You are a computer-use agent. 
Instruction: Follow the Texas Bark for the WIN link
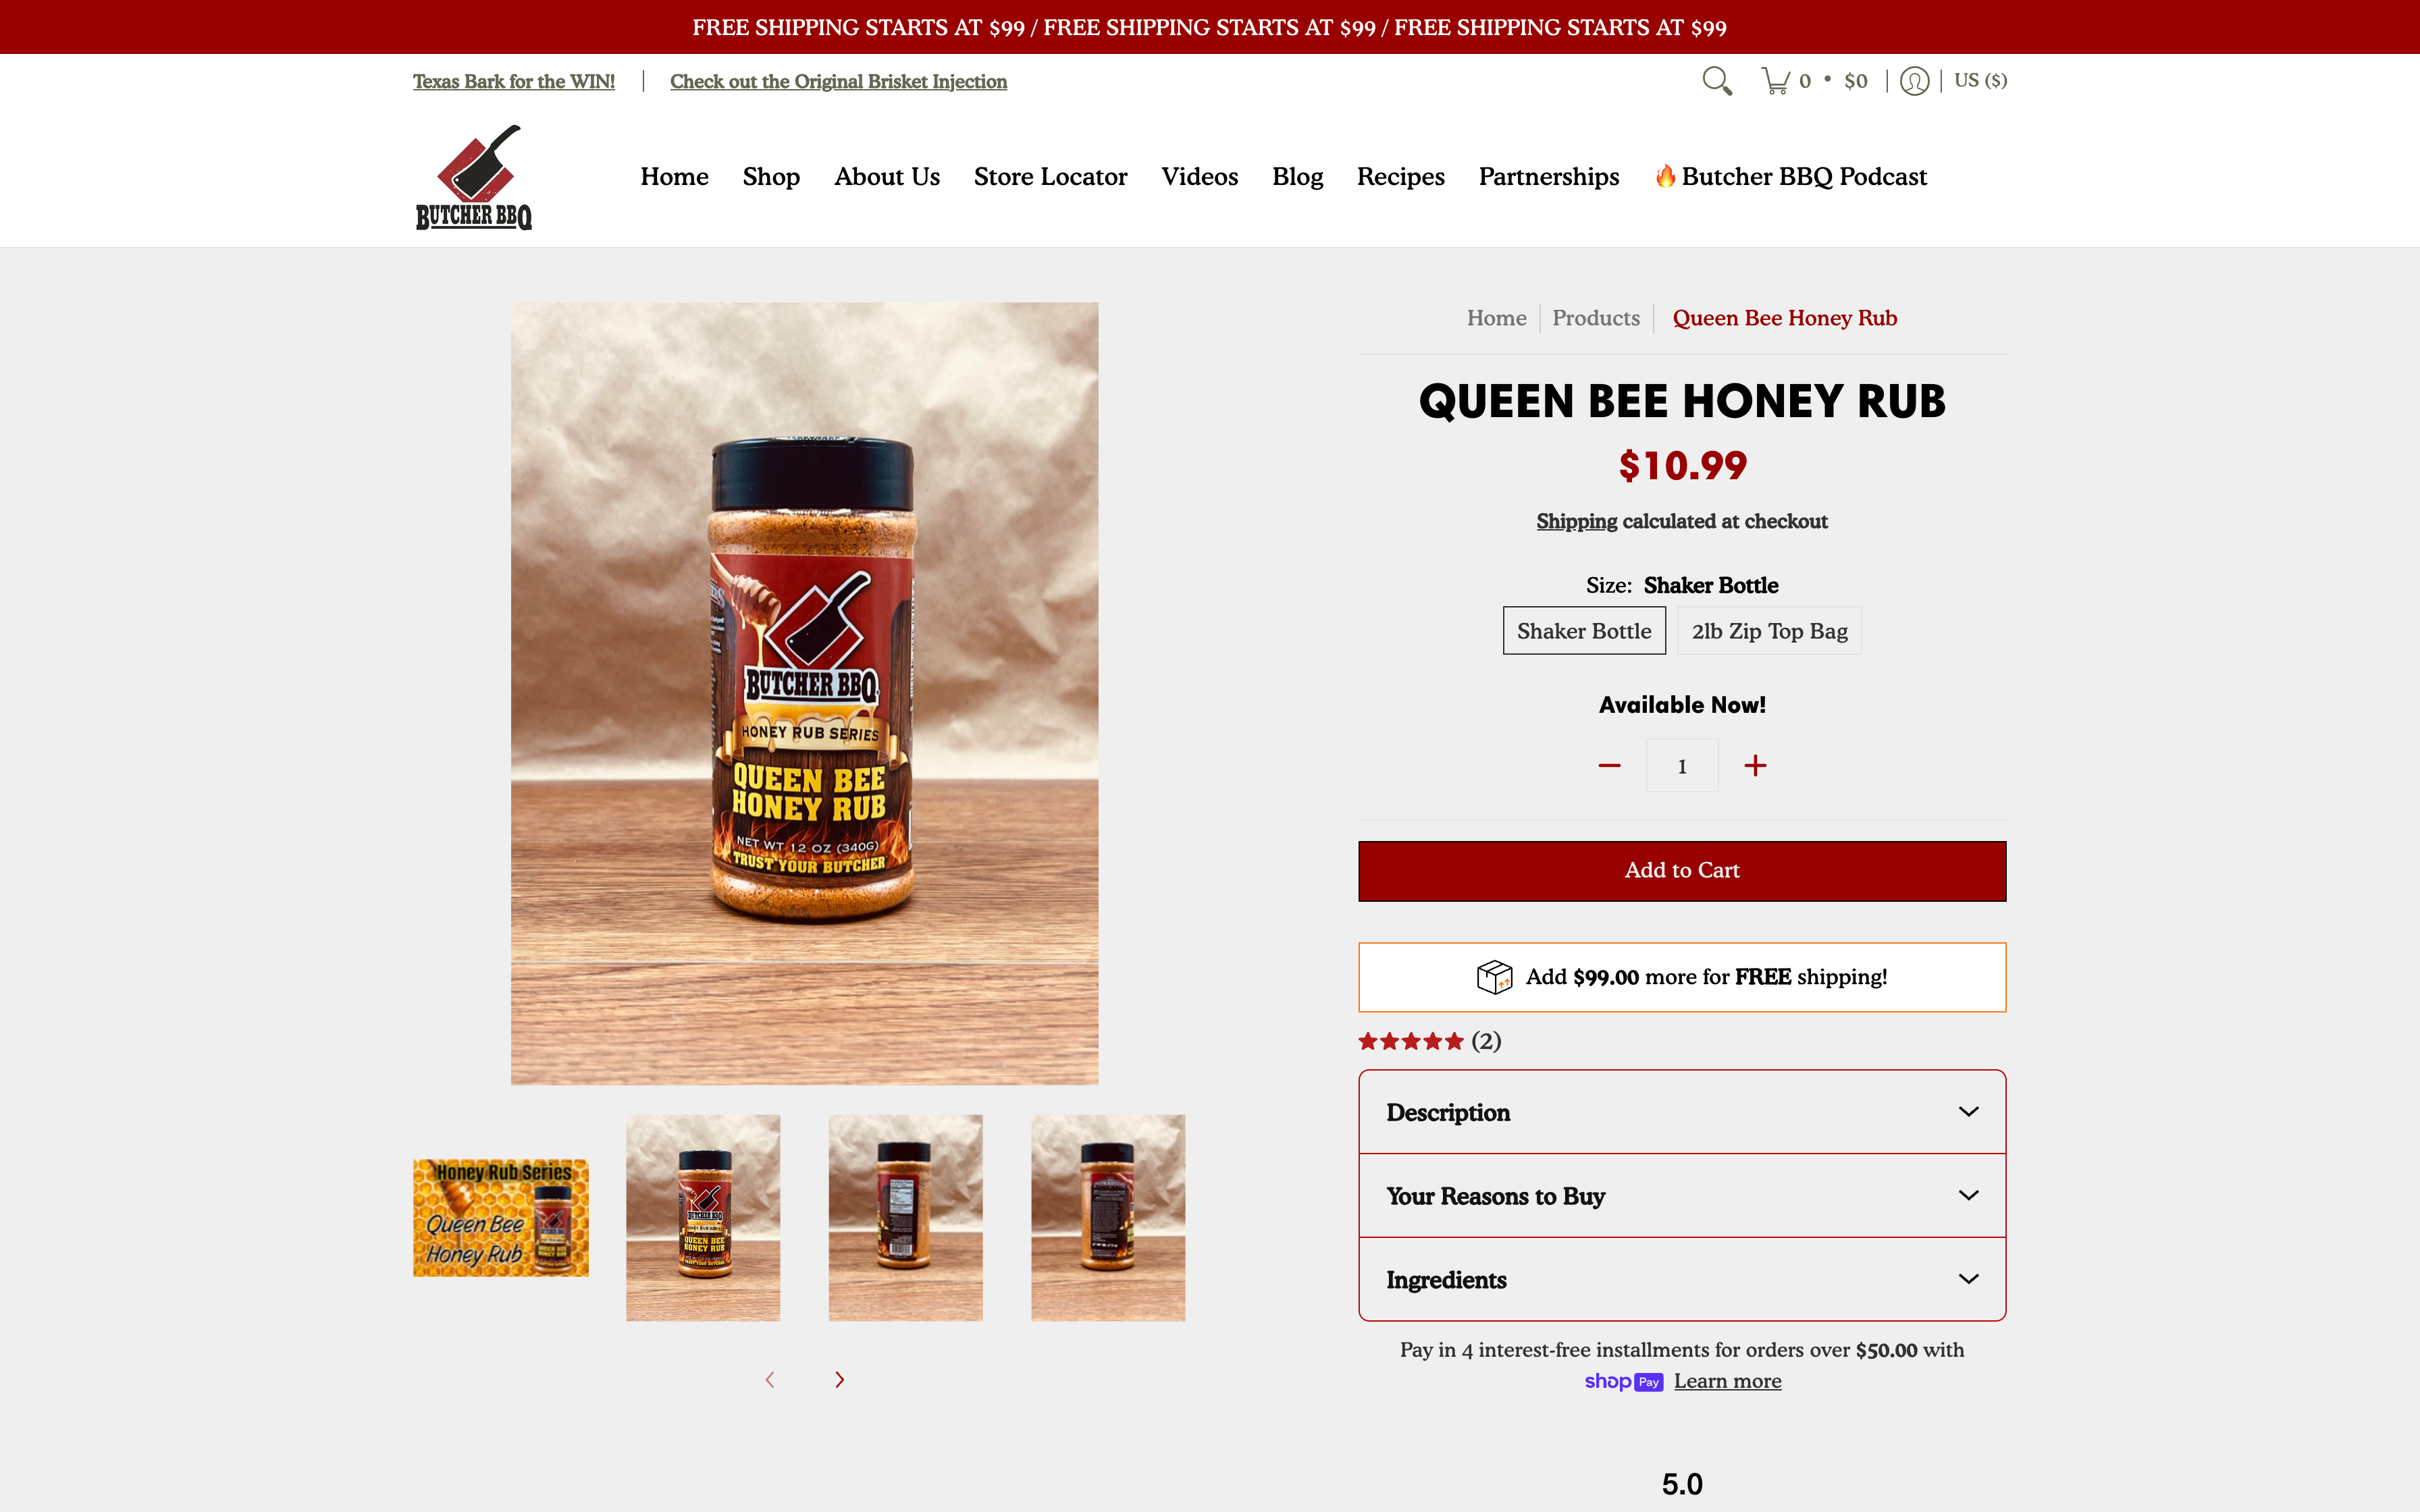click(514, 82)
